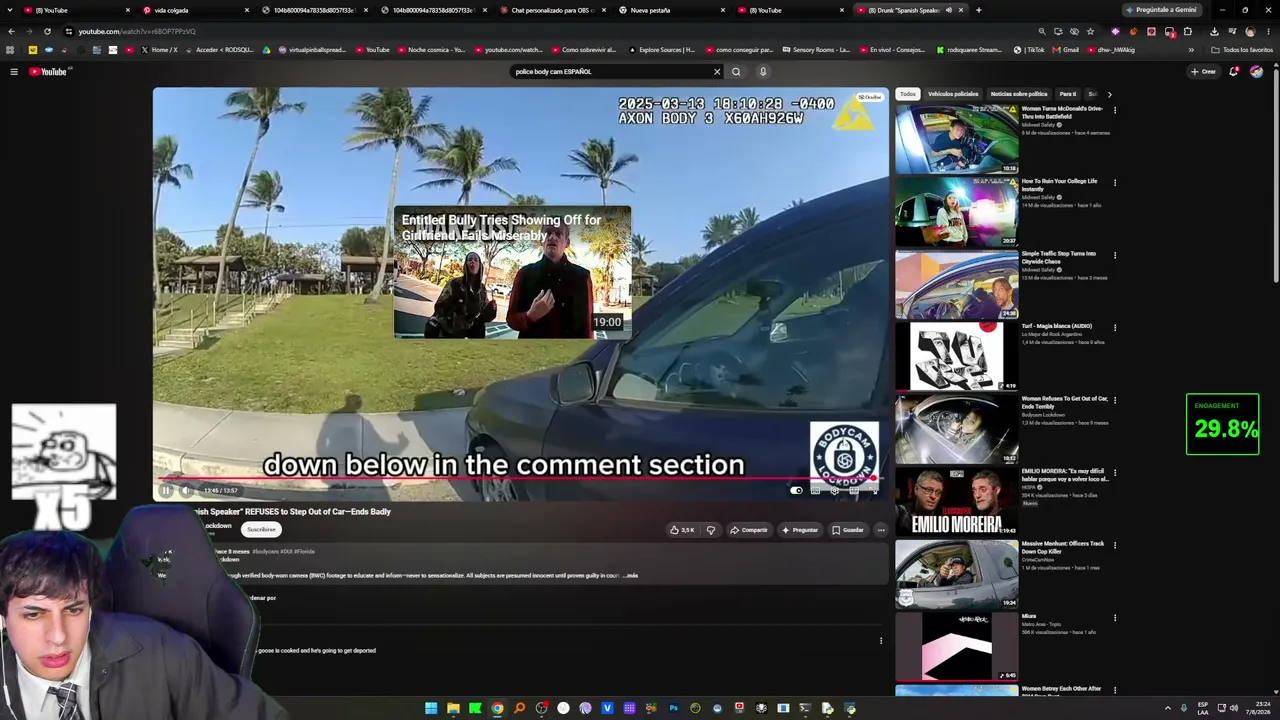Open options menu for Massive Manhunt video
The width and height of the screenshot is (1280, 720).
point(1115,545)
